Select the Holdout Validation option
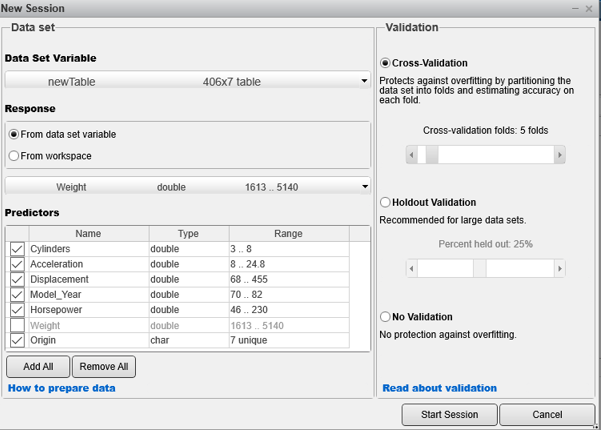 point(386,203)
